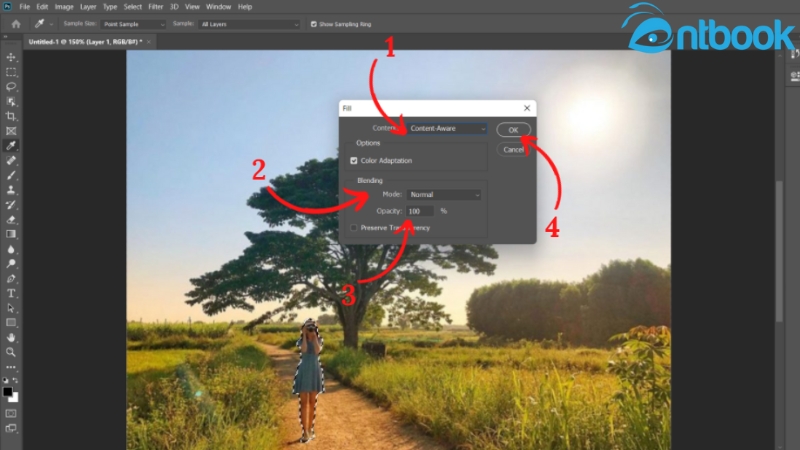Select the Hand tool
Viewport: 800px width, 450px height.
11,337
